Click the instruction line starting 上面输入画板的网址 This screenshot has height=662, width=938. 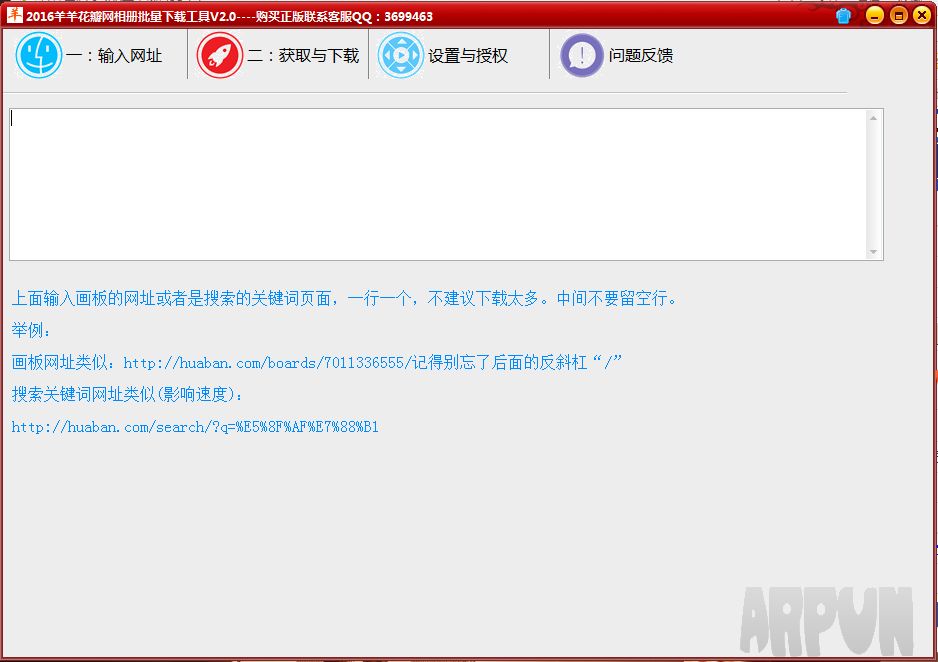coord(345,298)
